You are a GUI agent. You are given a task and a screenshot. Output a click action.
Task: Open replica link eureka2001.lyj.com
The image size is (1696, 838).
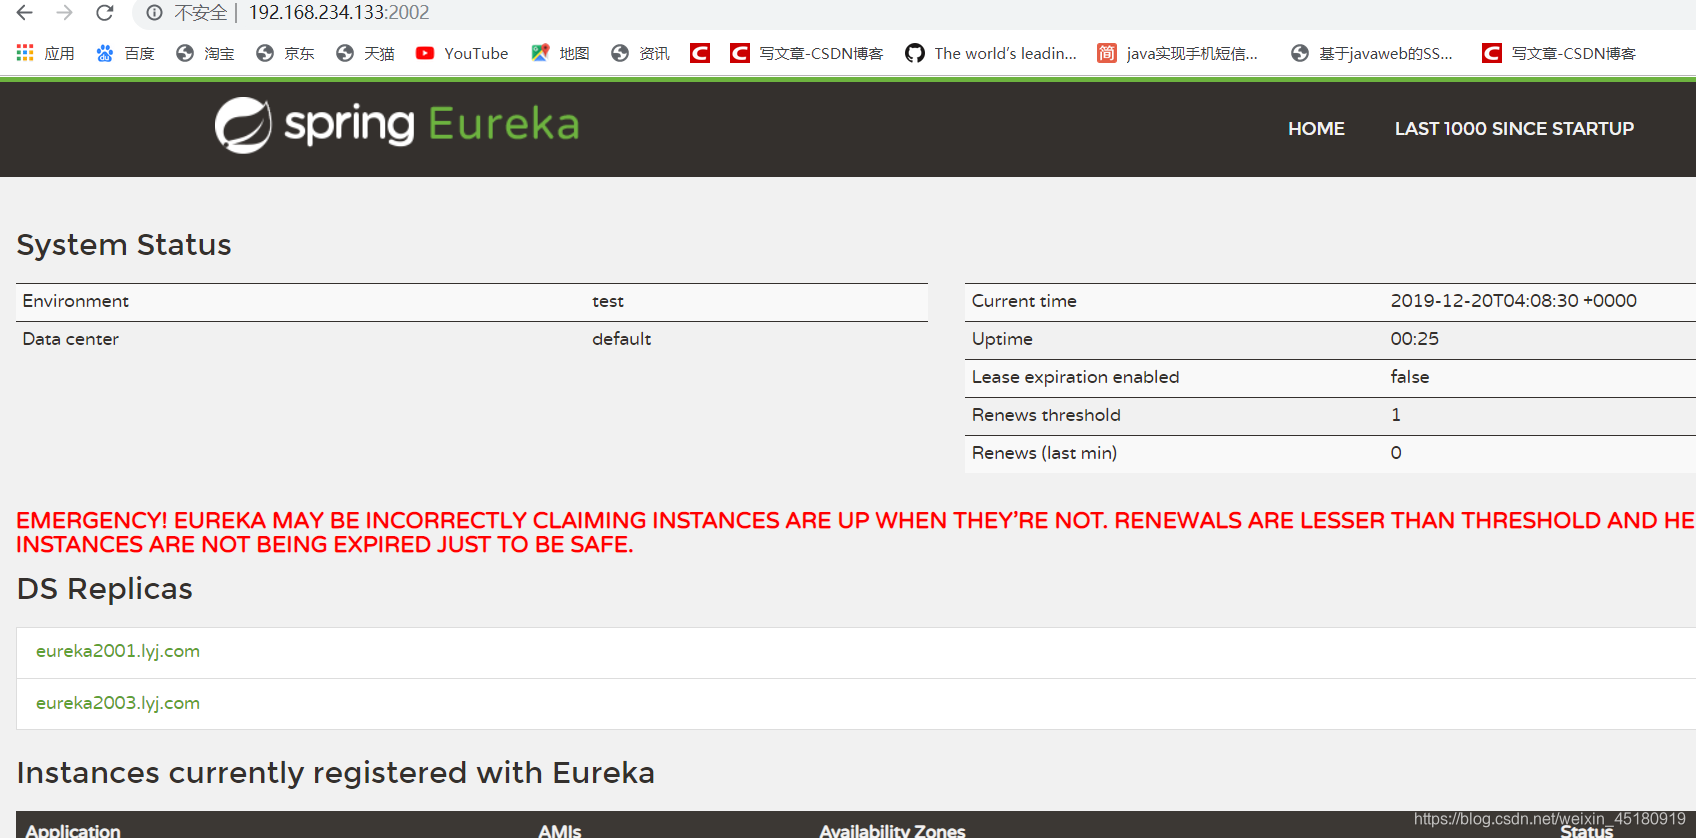(118, 651)
